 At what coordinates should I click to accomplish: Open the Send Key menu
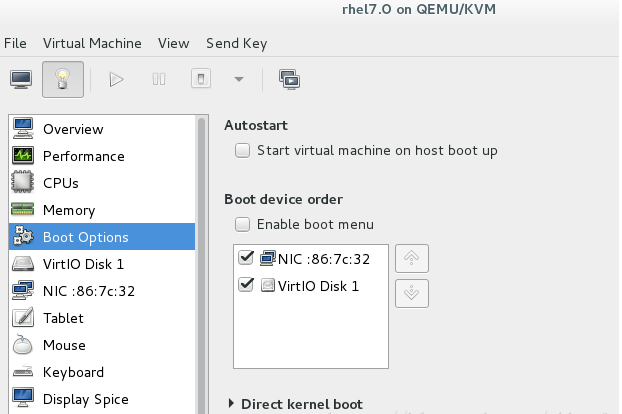tap(236, 43)
